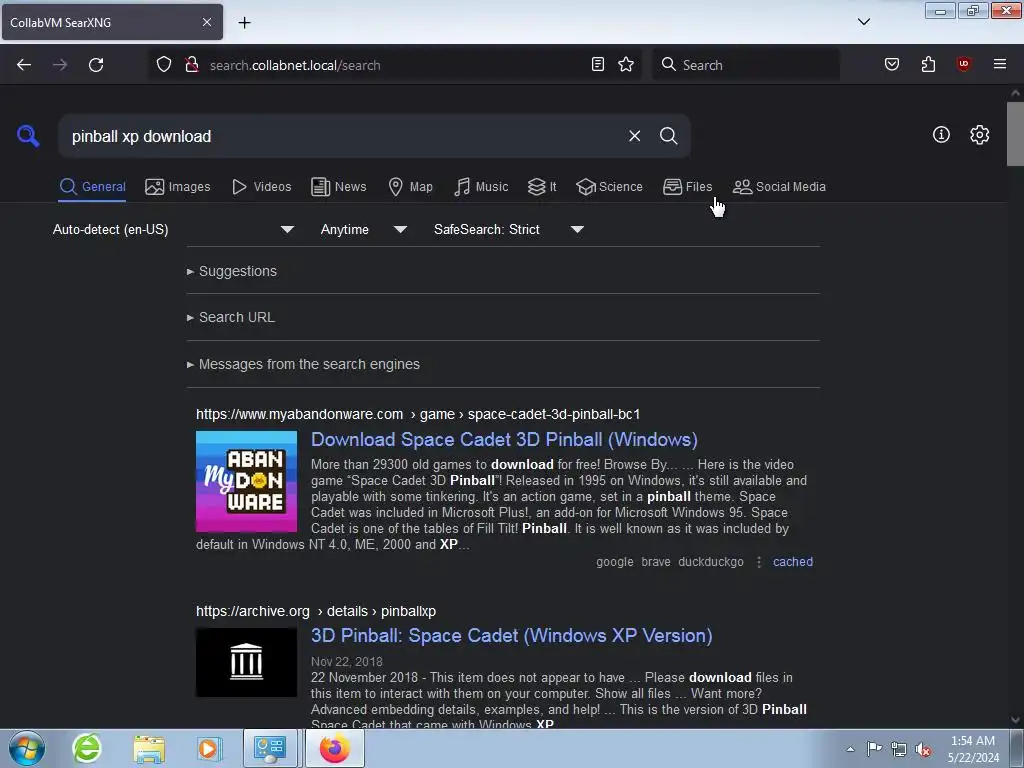Viewport: 1024px width, 768px height.
Task: Click the page vertical scrollbar thumb
Action: 1015,134
